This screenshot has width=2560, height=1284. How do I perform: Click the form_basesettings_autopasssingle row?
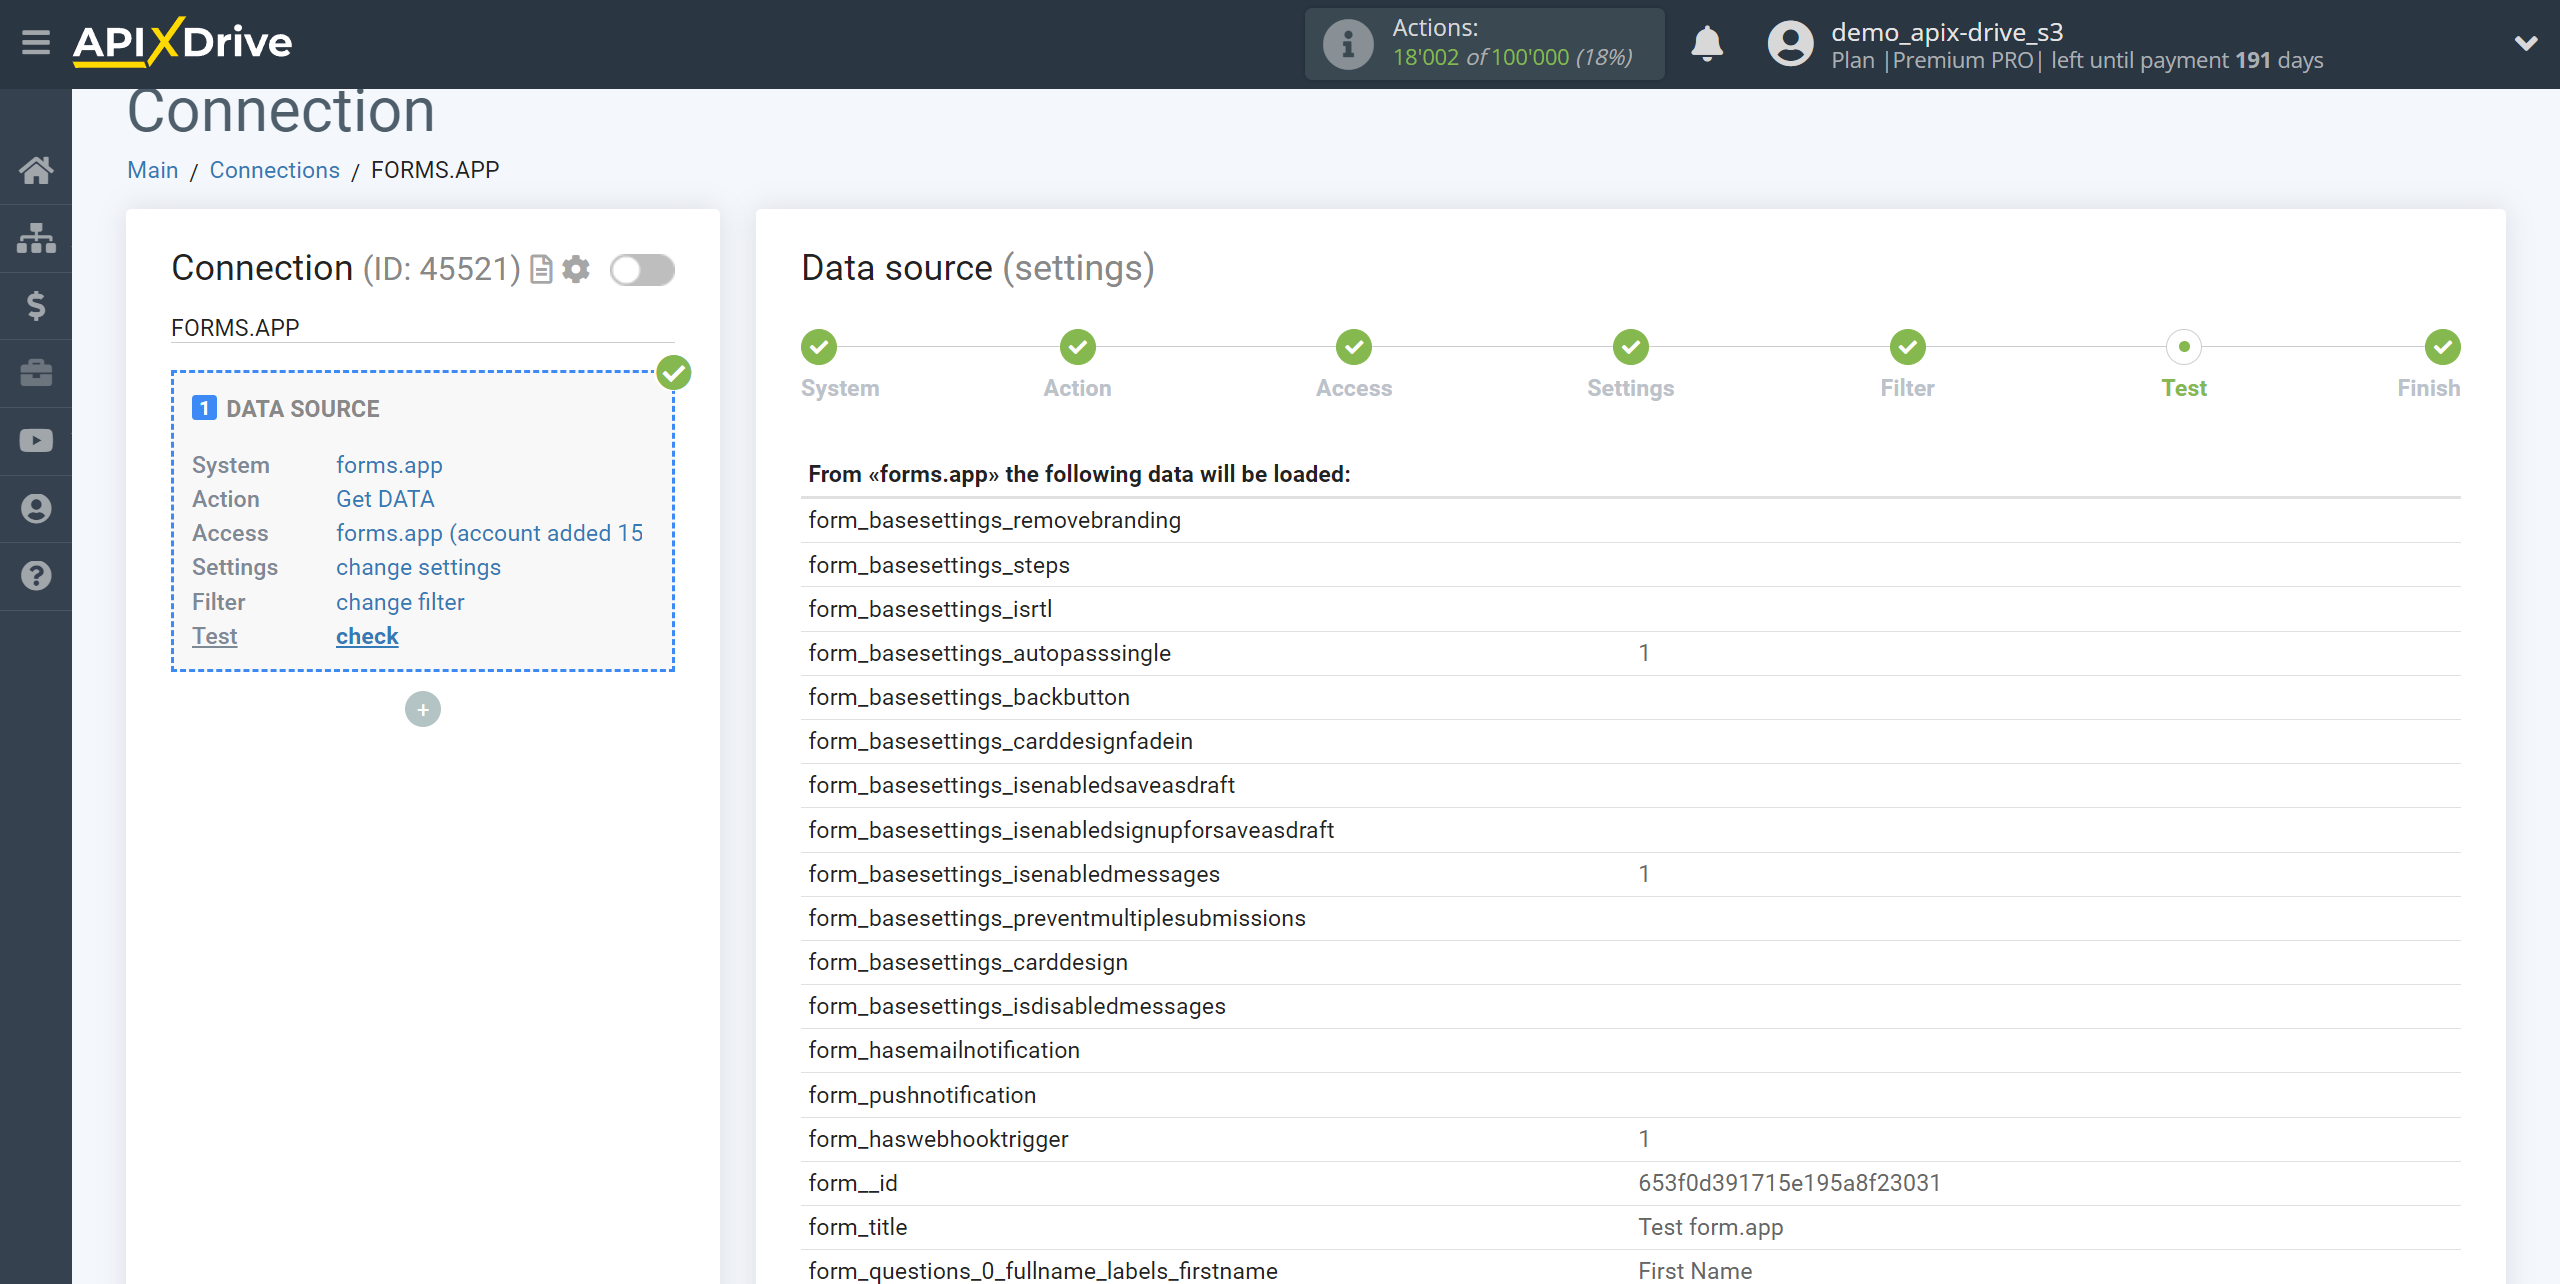pos(1630,653)
